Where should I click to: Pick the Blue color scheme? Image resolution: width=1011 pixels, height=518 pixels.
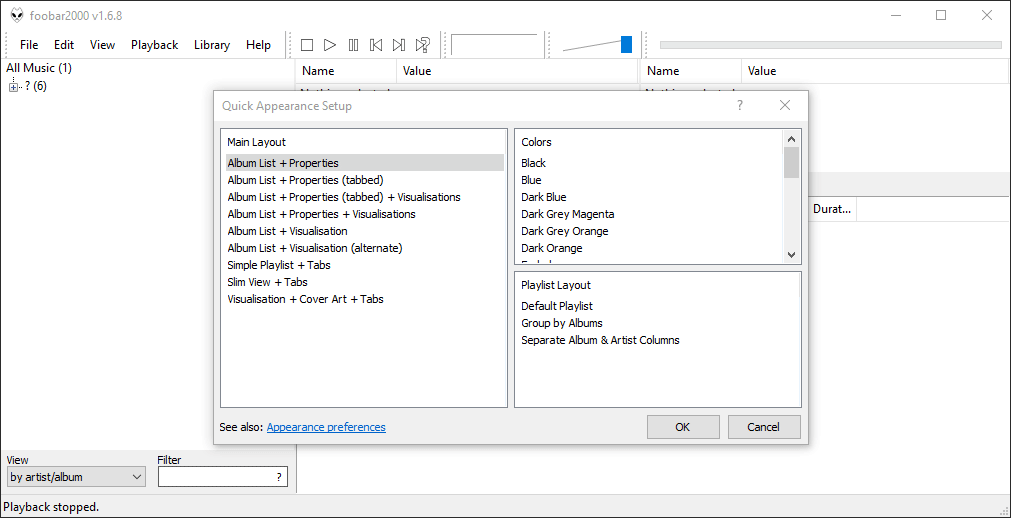pyautogui.click(x=651, y=180)
